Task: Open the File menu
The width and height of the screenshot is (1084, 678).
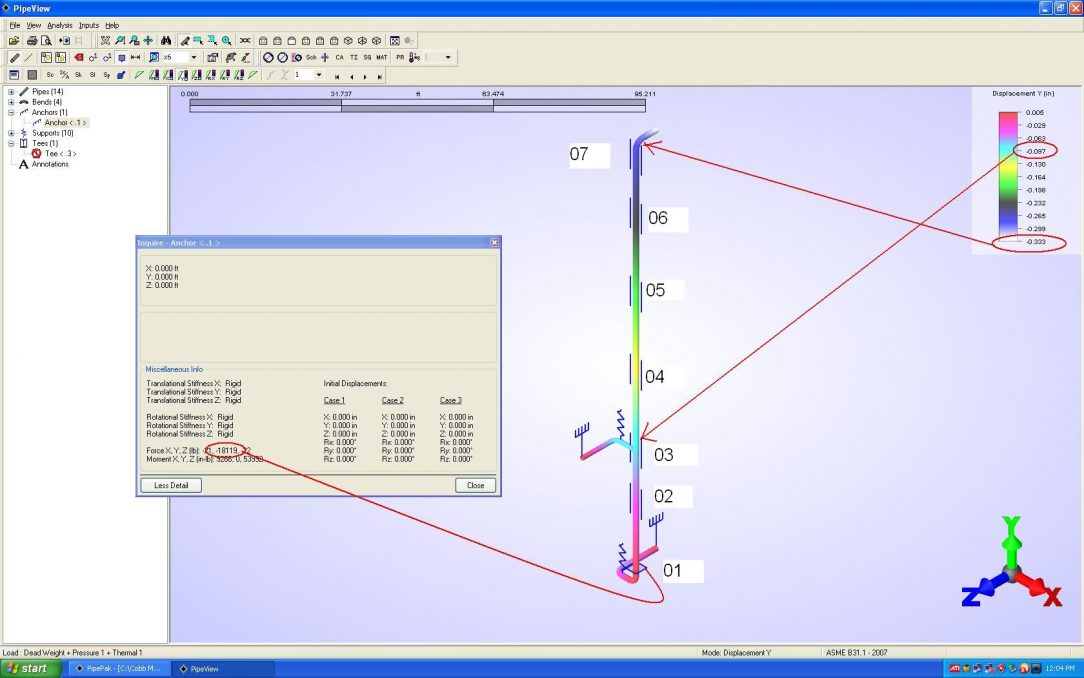Action: [15, 26]
